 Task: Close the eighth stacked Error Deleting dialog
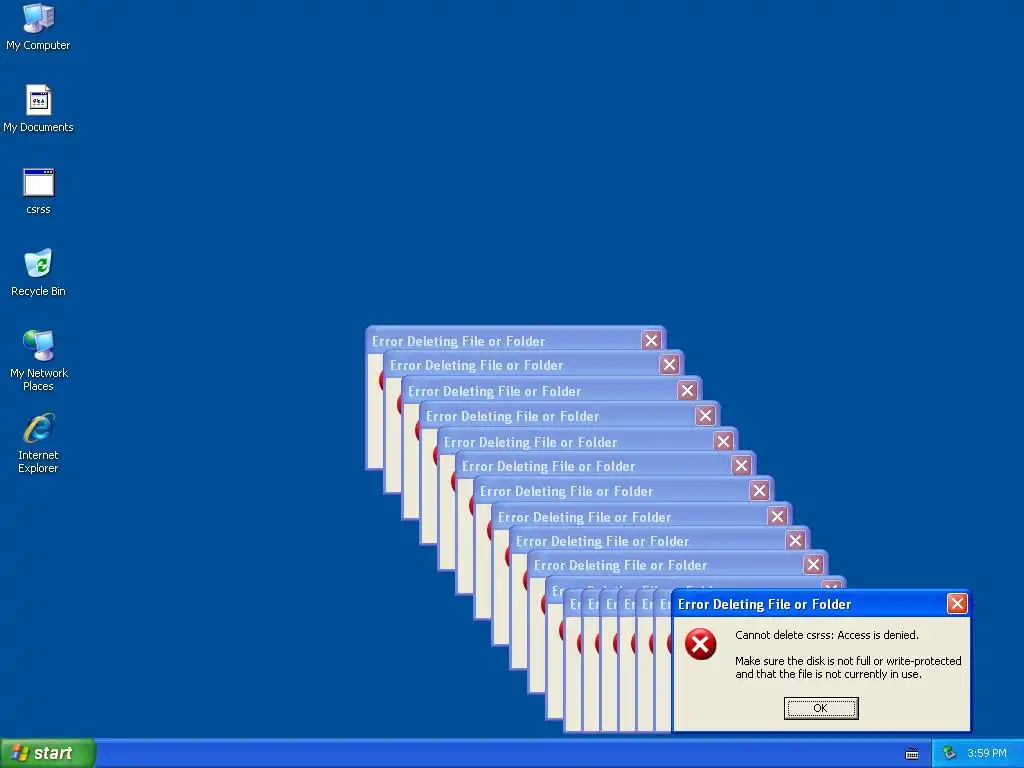pos(777,517)
